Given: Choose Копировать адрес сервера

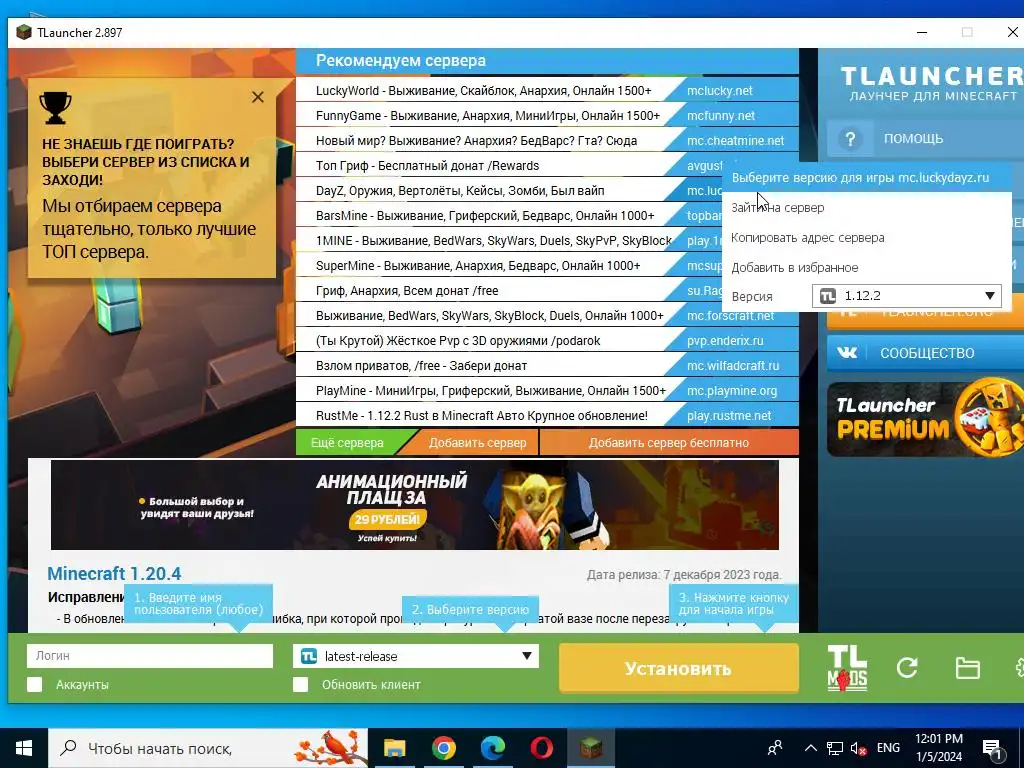Looking at the screenshot, I should tap(807, 238).
